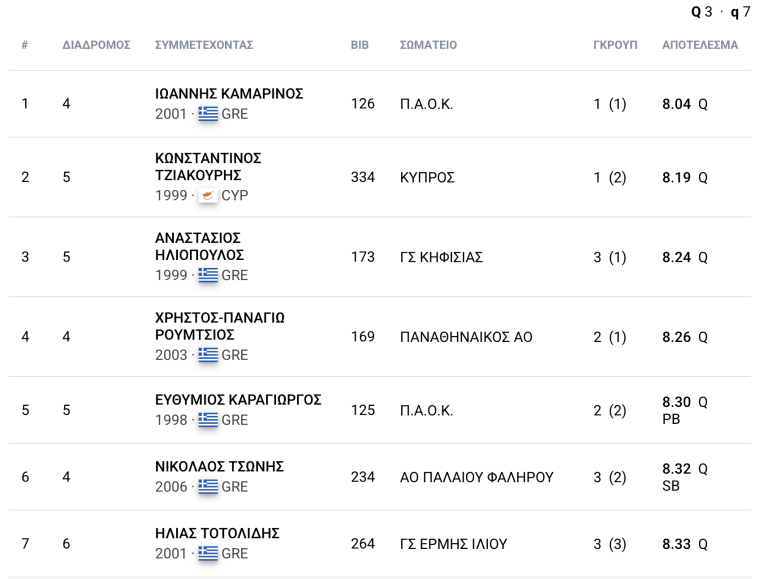Select athlete name ΝΙΚΟΛΑΟΣ ΤΣΩΝΗΣ

[219, 467]
